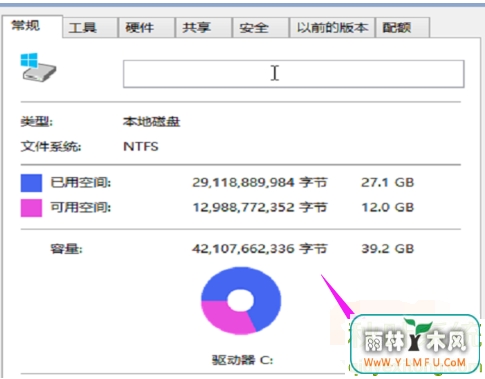
Task: Click the Windows drive icon
Action: click(38, 68)
